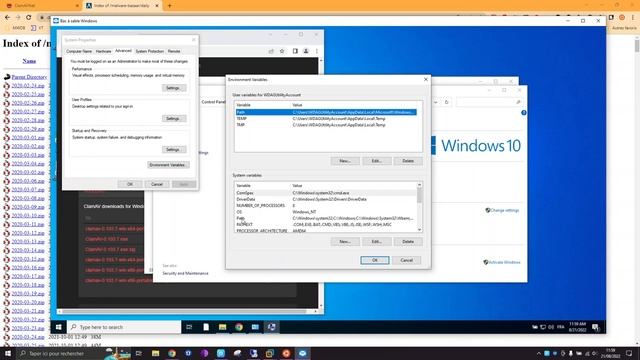Open Startup and Recovery Settings button
The image size is (640, 360).
click(x=173, y=149)
